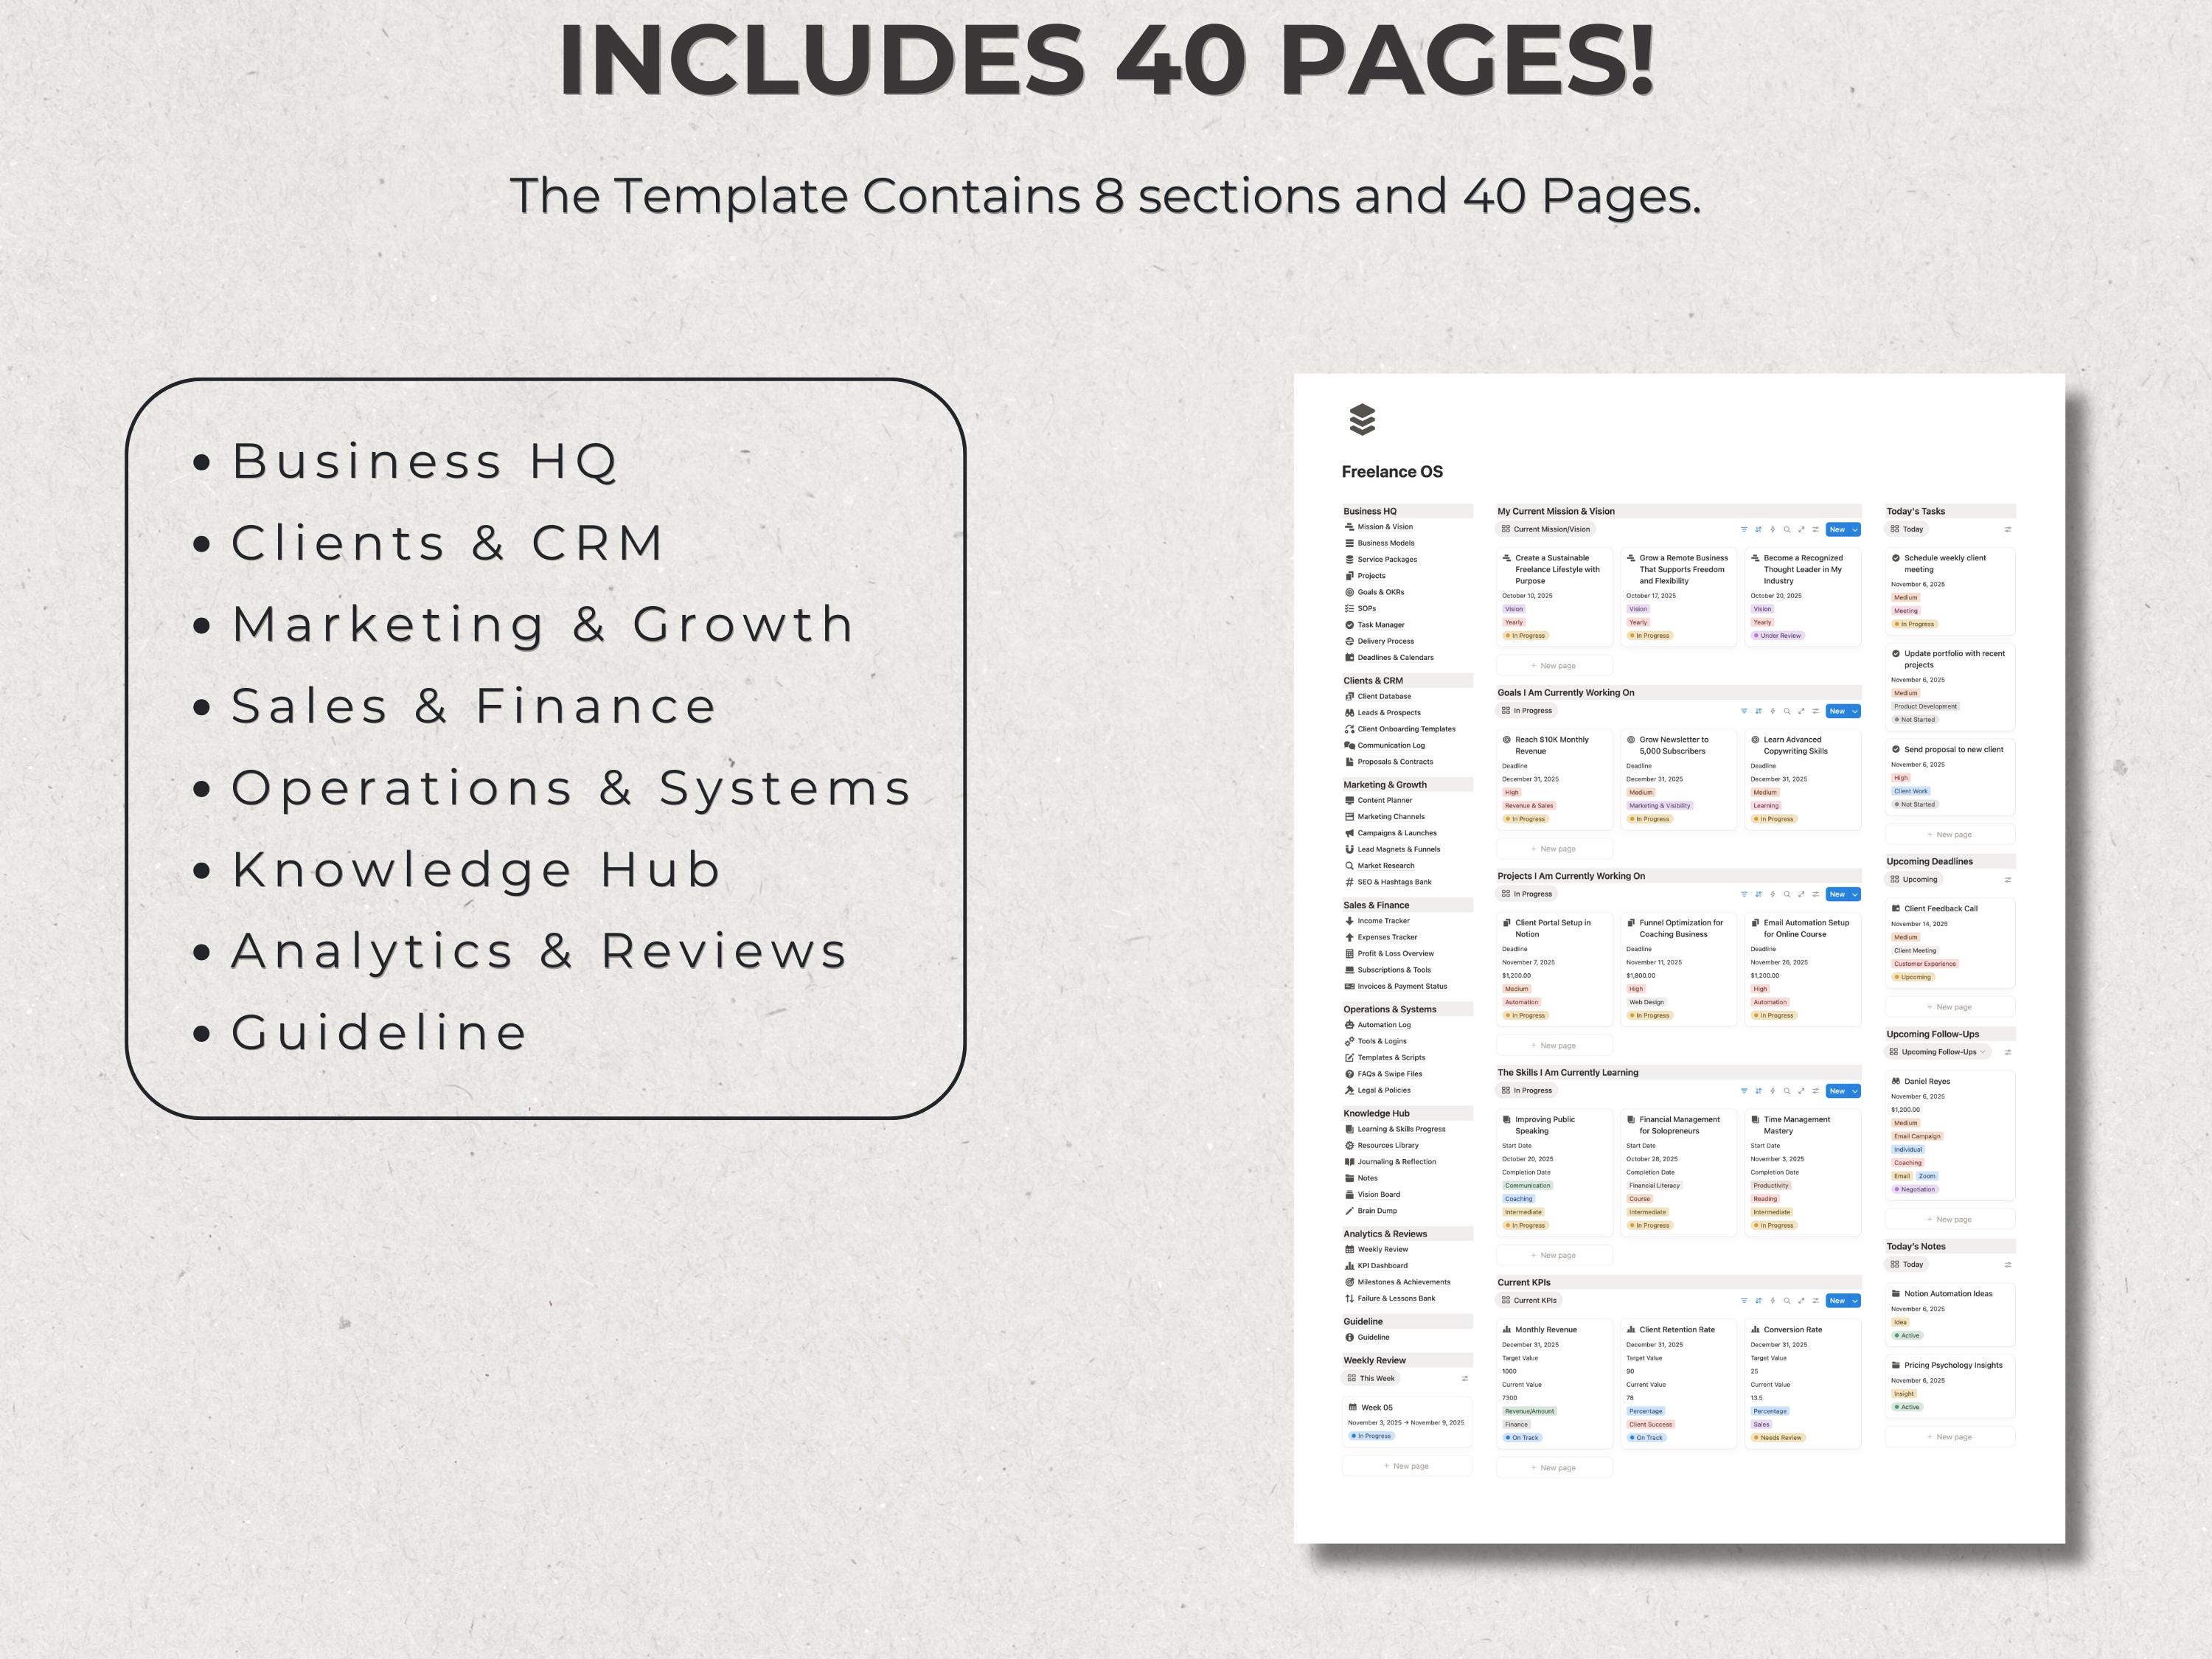Viewport: 2212px width, 1659px height.
Task: Select the Current Mission/Vision view tab
Action: coord(1545,530)
